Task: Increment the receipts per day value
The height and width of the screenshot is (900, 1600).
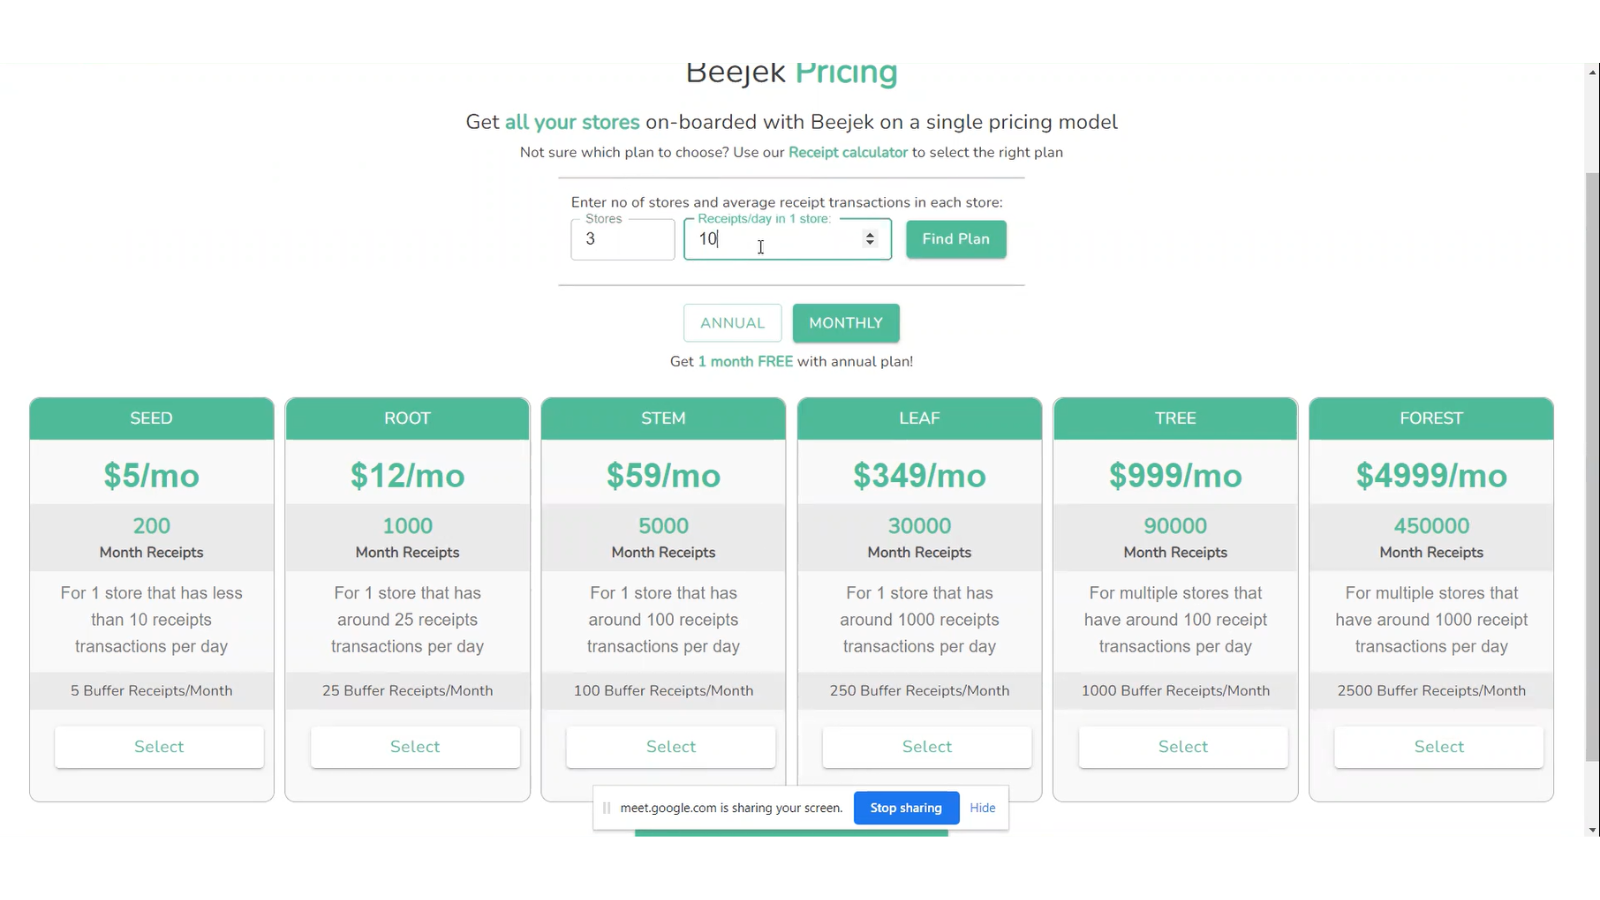Action: [x=869, y=233]
